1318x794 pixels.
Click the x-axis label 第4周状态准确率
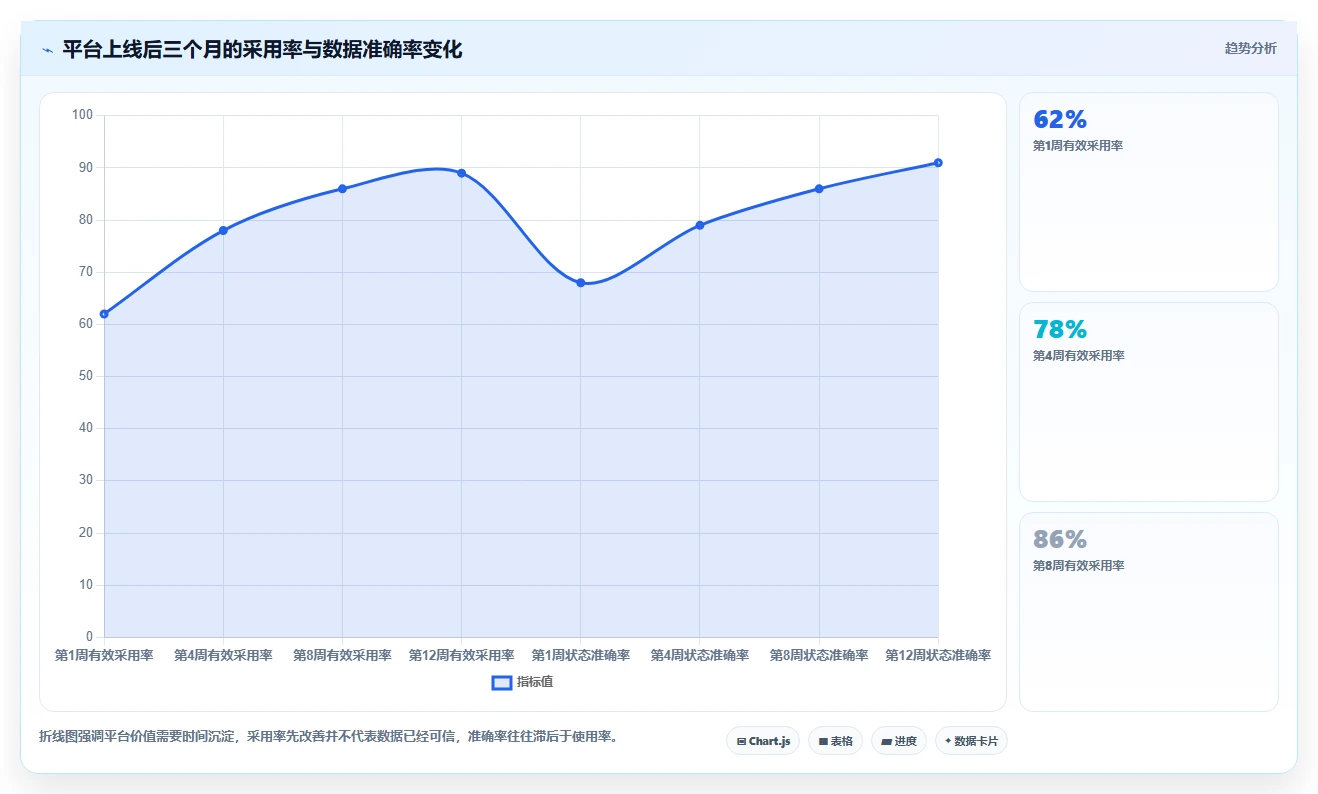[x=700, y=656]
